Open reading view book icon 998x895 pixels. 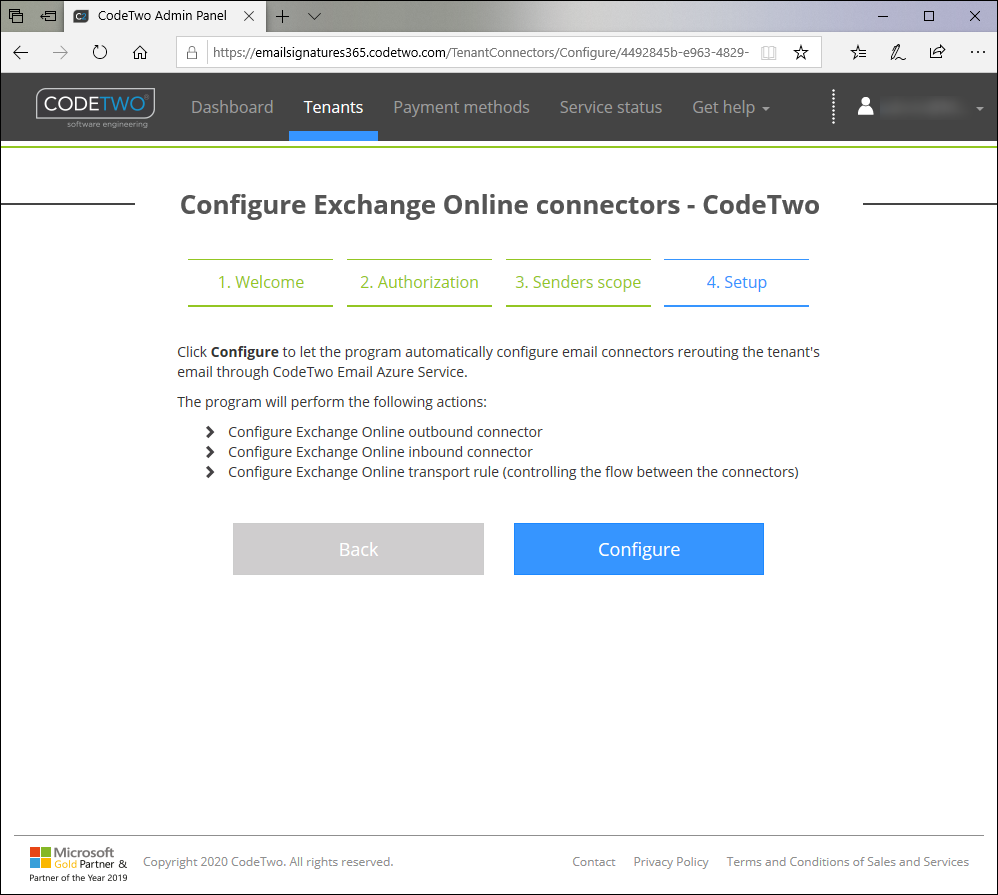(x=768, y=53)
